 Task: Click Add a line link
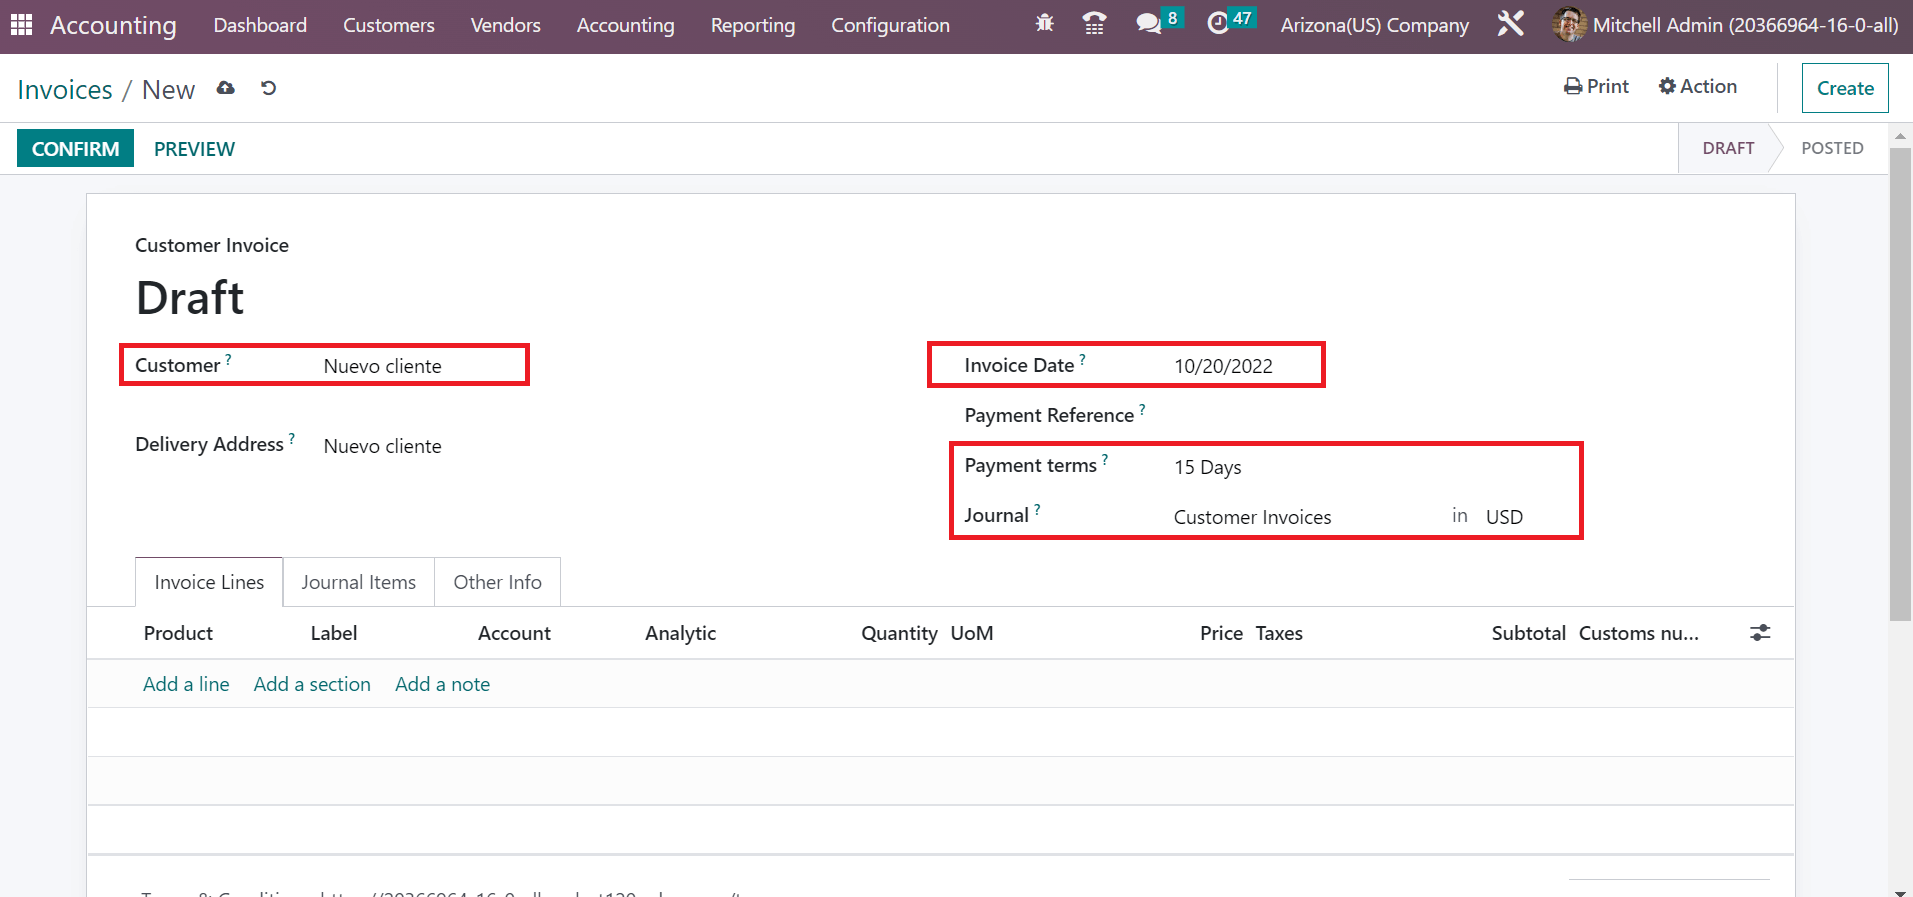point(186,684)
